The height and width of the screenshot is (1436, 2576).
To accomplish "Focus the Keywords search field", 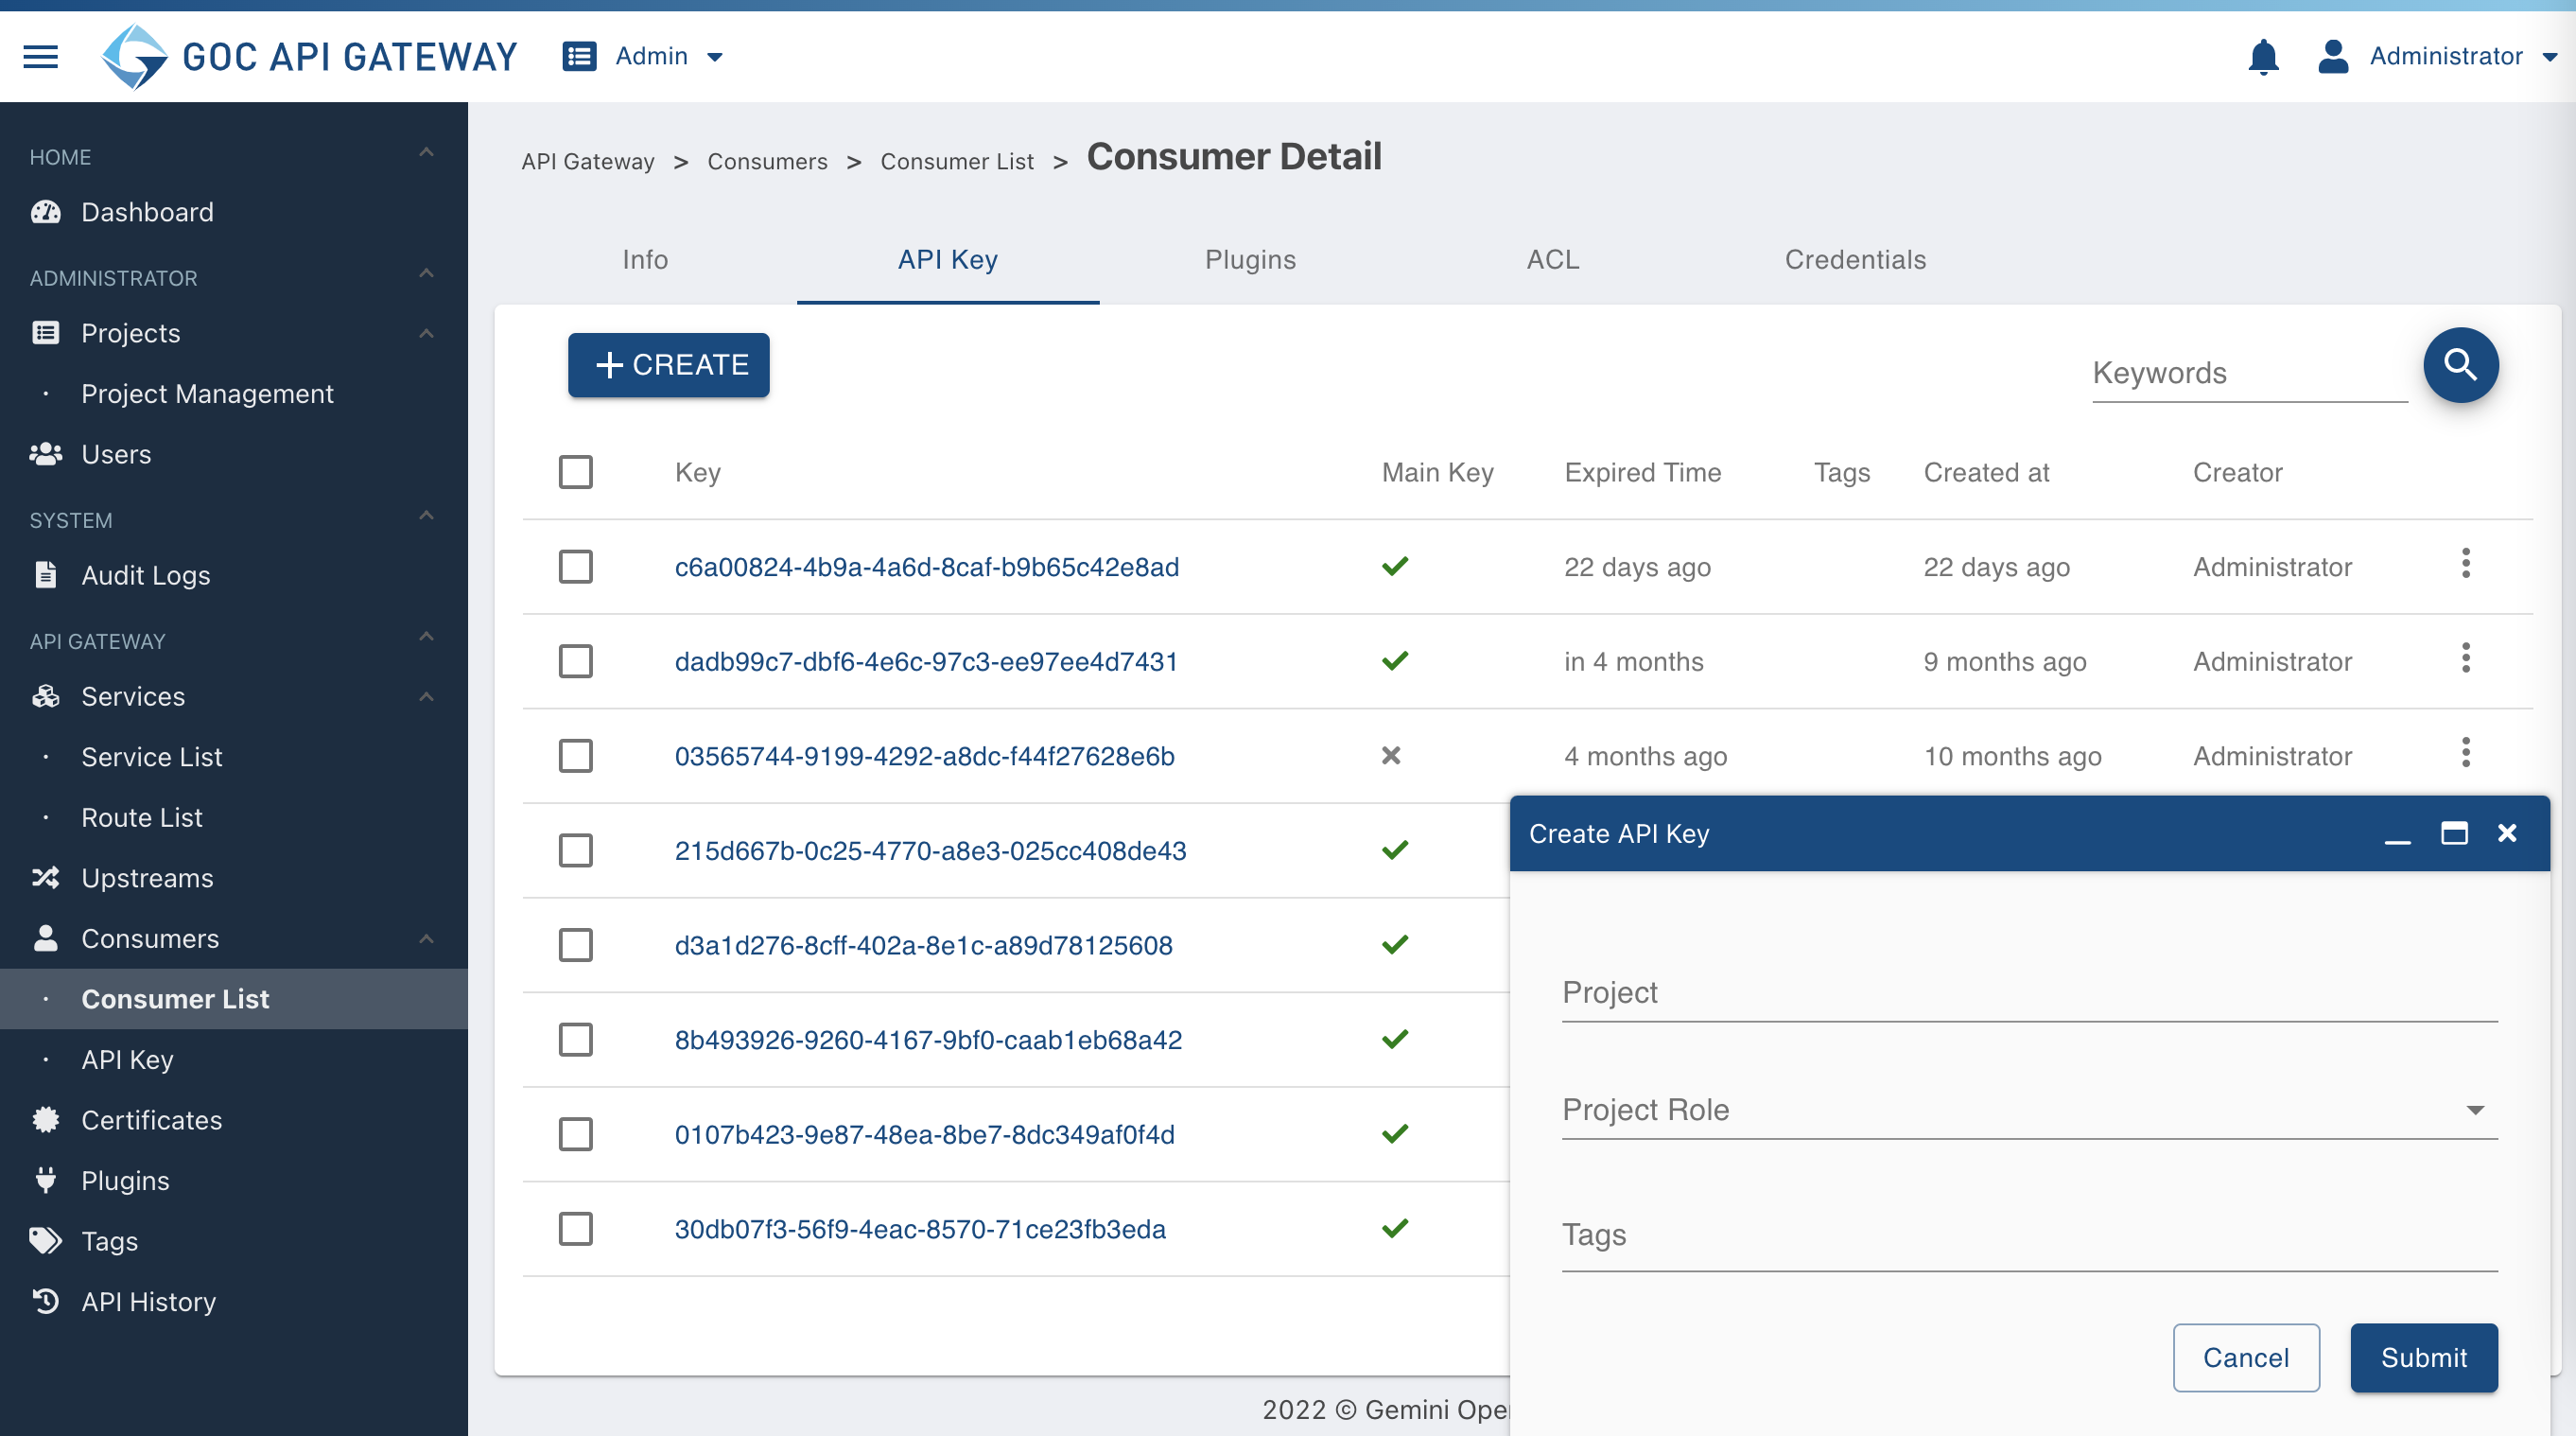I will (2249, 374).
